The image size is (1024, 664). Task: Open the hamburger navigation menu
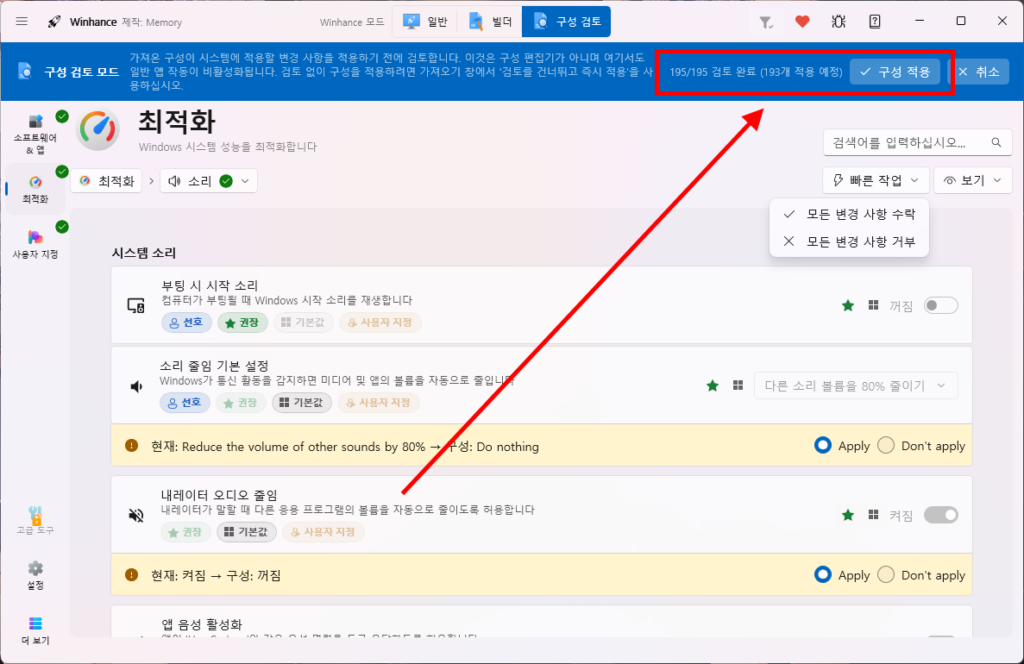[x=22, y=22]
